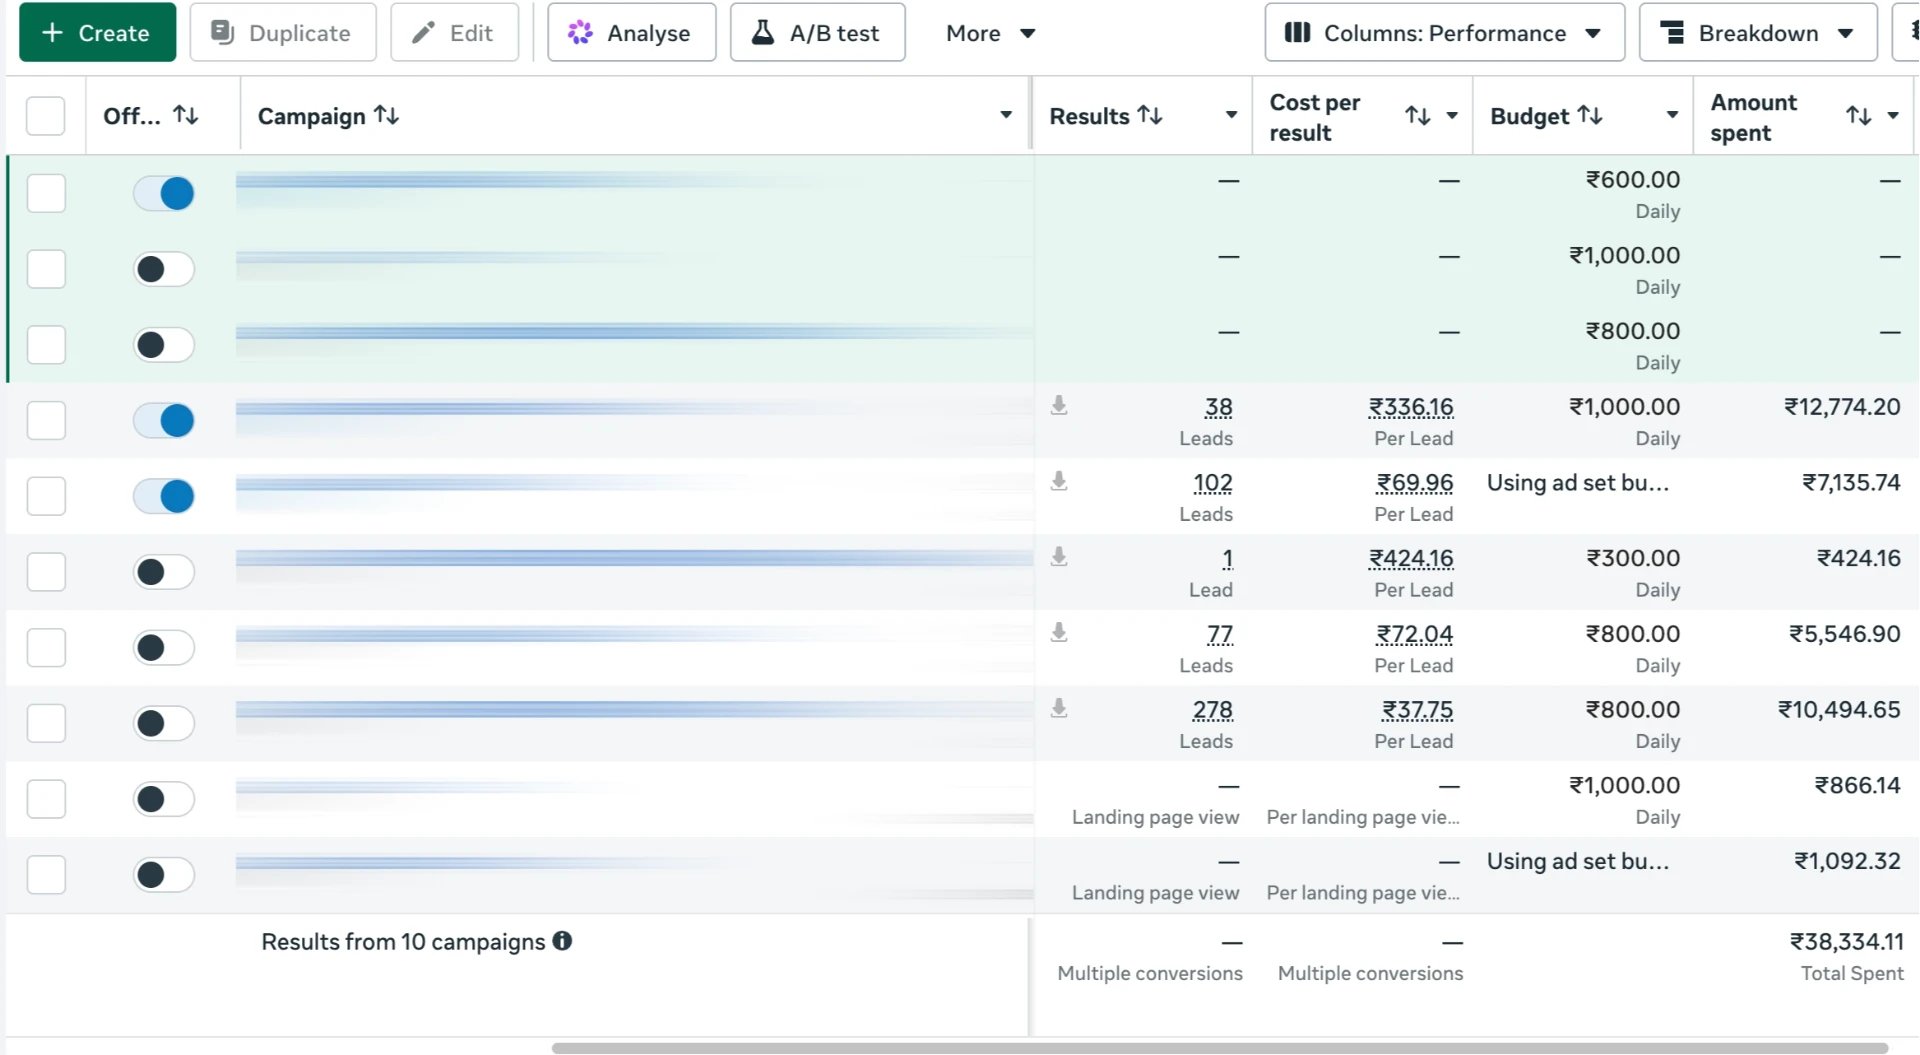Select all campaigns with header checkbox
Screen dimensions: 1920x1055
(46, 116)
